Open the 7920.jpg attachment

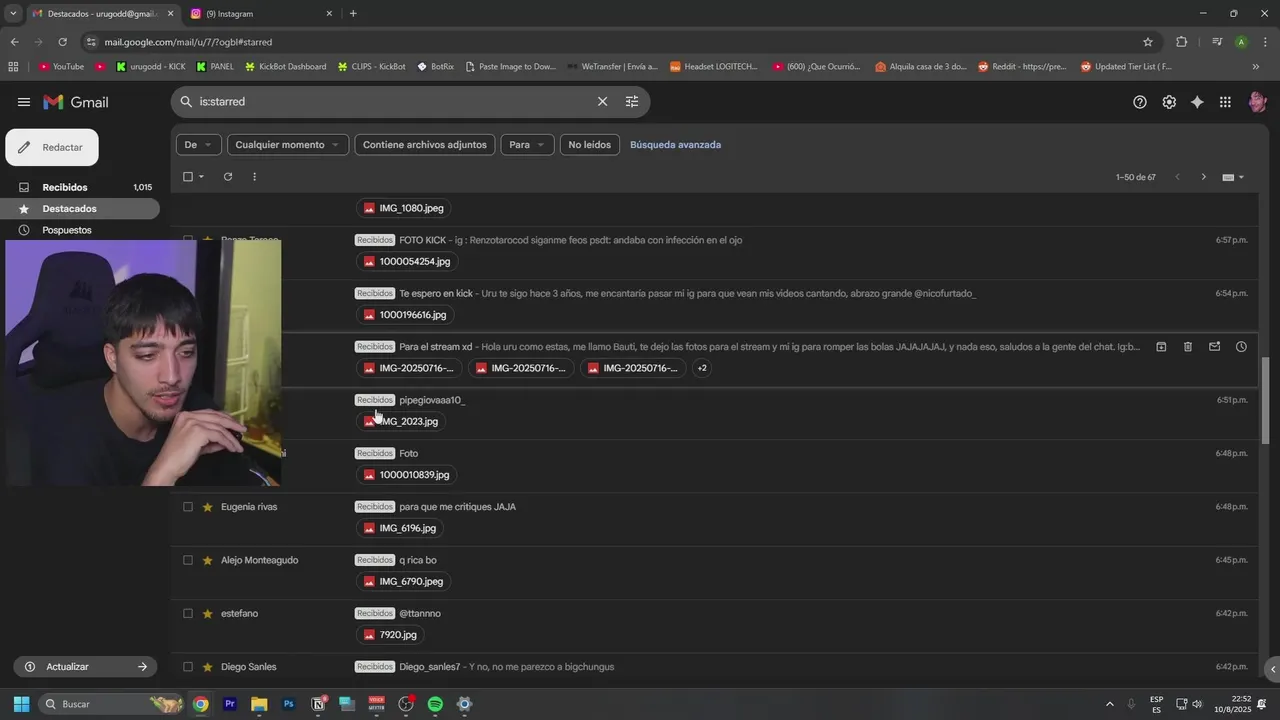390,635
